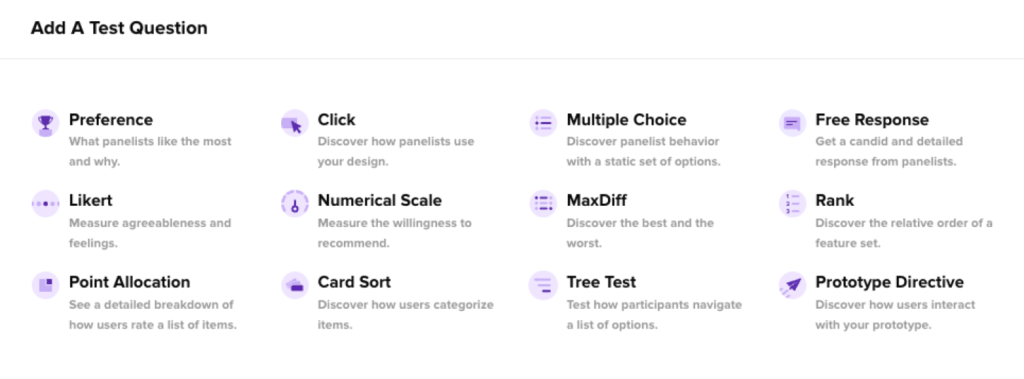This screenshot has height=379, width=1024.
Task: Click the Preference trophy icon
Action: click(45, 123)
